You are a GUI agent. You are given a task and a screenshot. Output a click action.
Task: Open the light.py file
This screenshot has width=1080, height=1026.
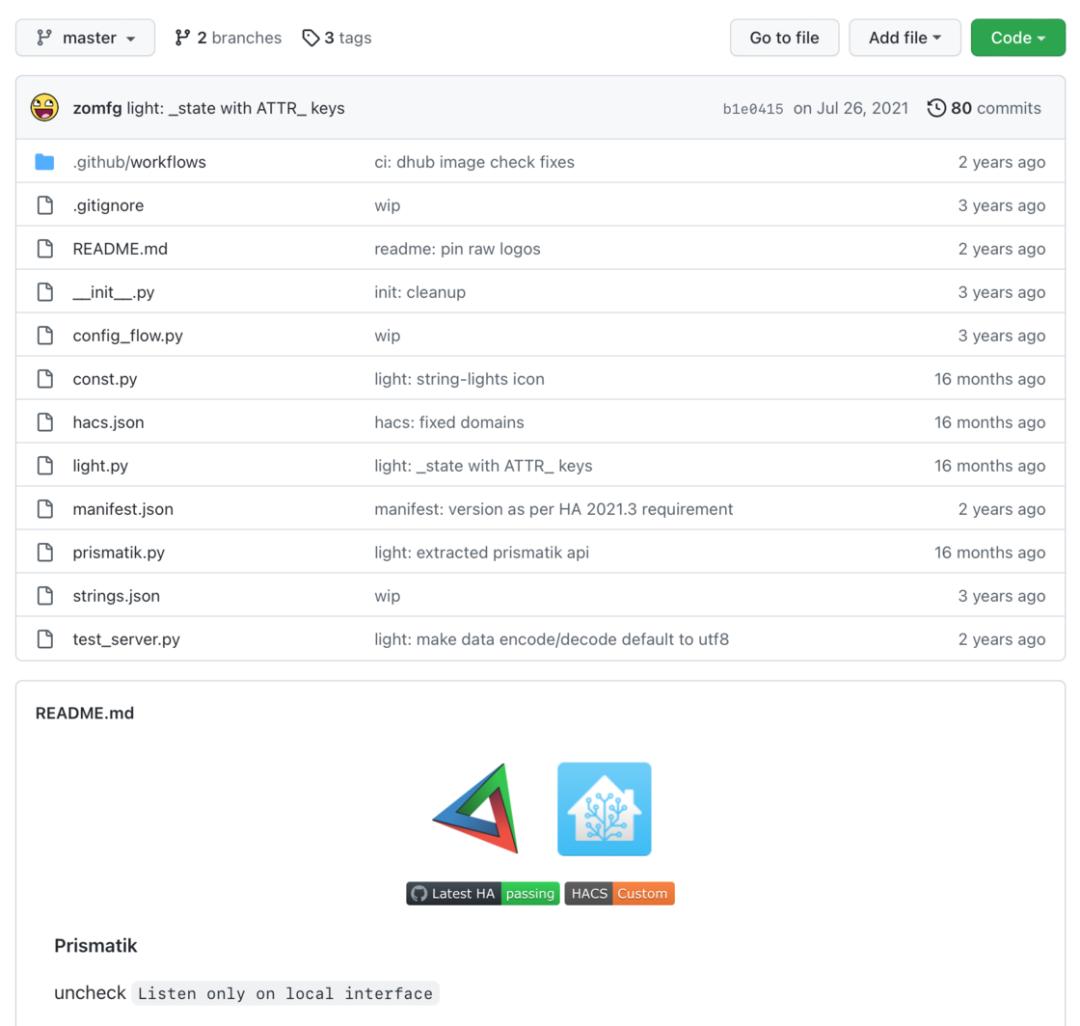pos(101,465)
